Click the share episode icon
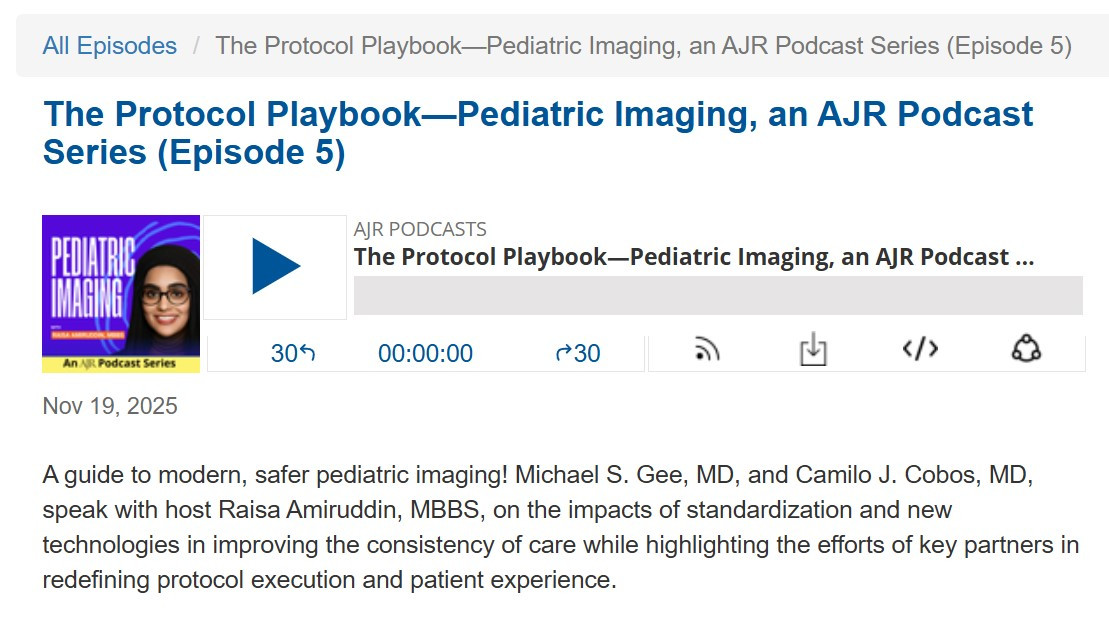This screenshot has width=1109, height=627. point(1026,349)
